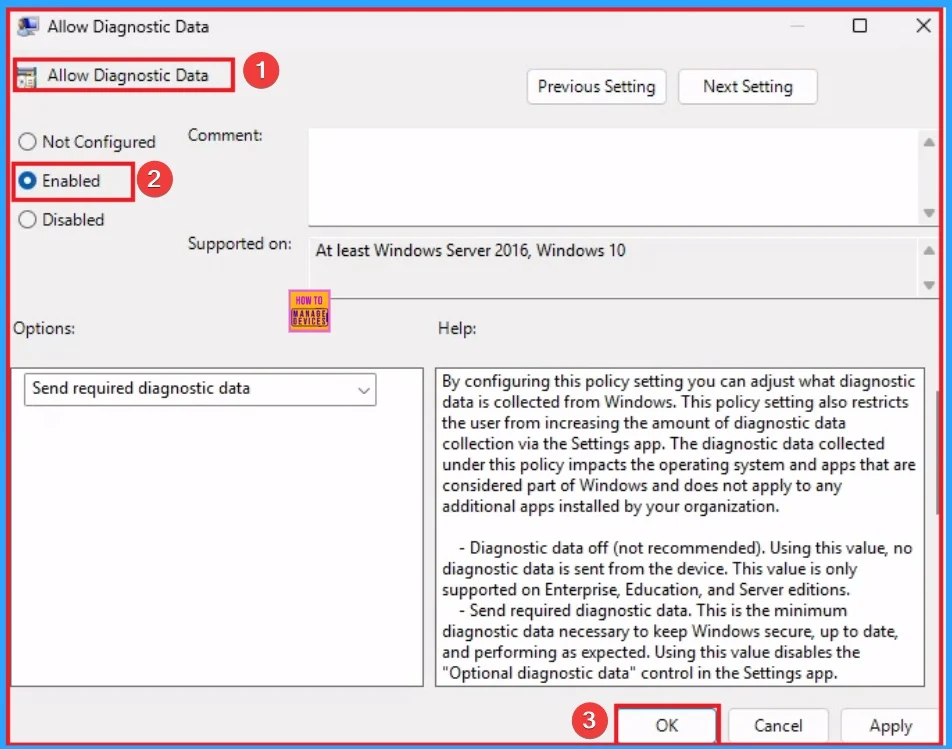952x749 pixels.
Task: Maximize the Allow Diagnostic Data window
Action: pyautogui.click(x=859, y=27)
